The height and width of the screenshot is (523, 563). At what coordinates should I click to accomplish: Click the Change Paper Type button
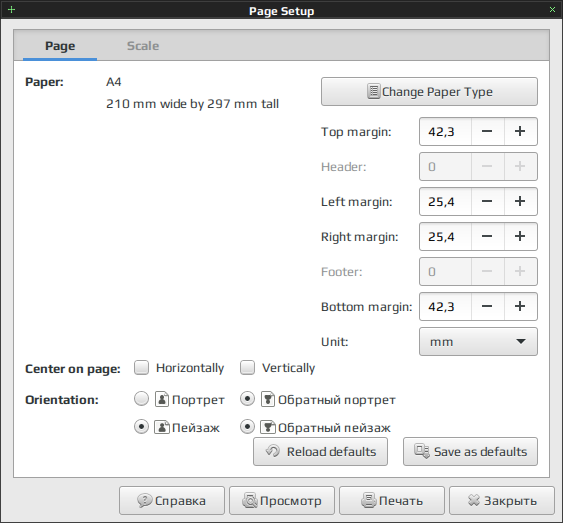pyautogui.click(x=429, y=92)
